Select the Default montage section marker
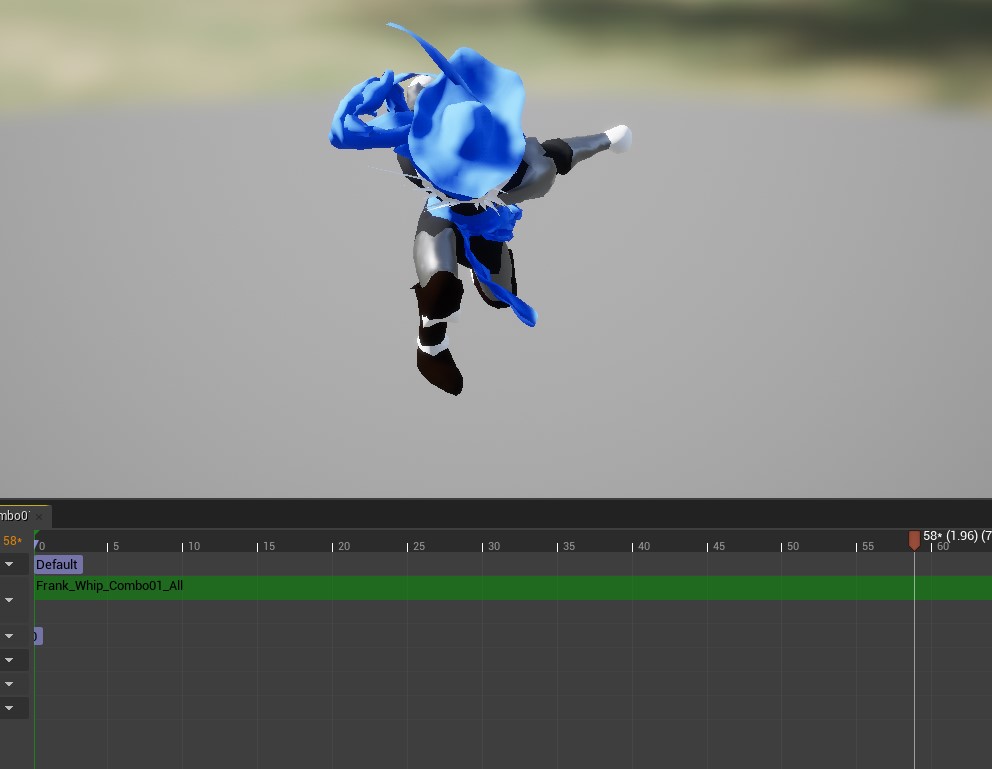This screenshot has height=769, width=992. 57,564
